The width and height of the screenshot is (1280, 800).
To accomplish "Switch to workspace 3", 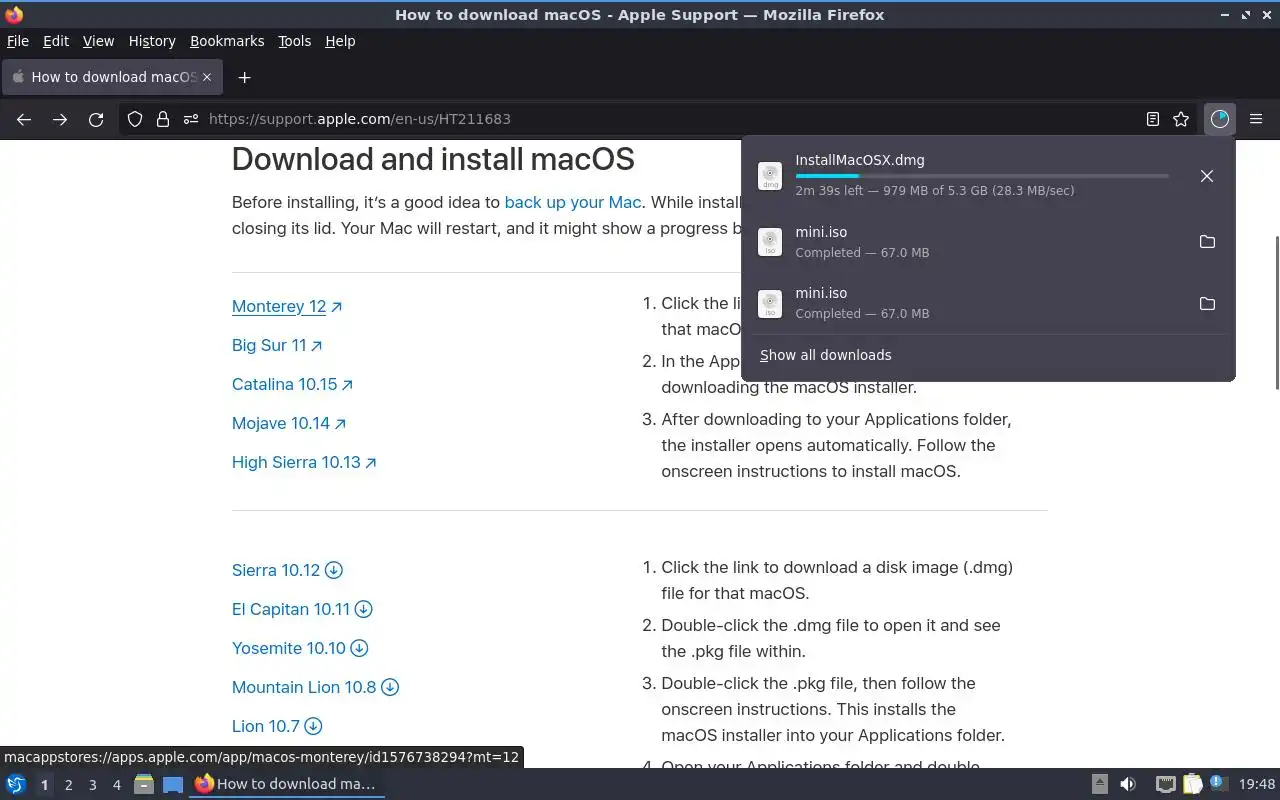I will [x=92, y=785].
